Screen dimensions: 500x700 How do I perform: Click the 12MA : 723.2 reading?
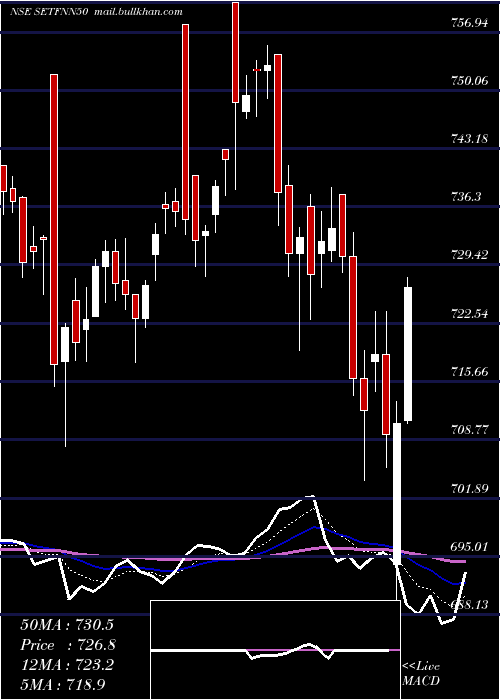click(x=67, y=665)
